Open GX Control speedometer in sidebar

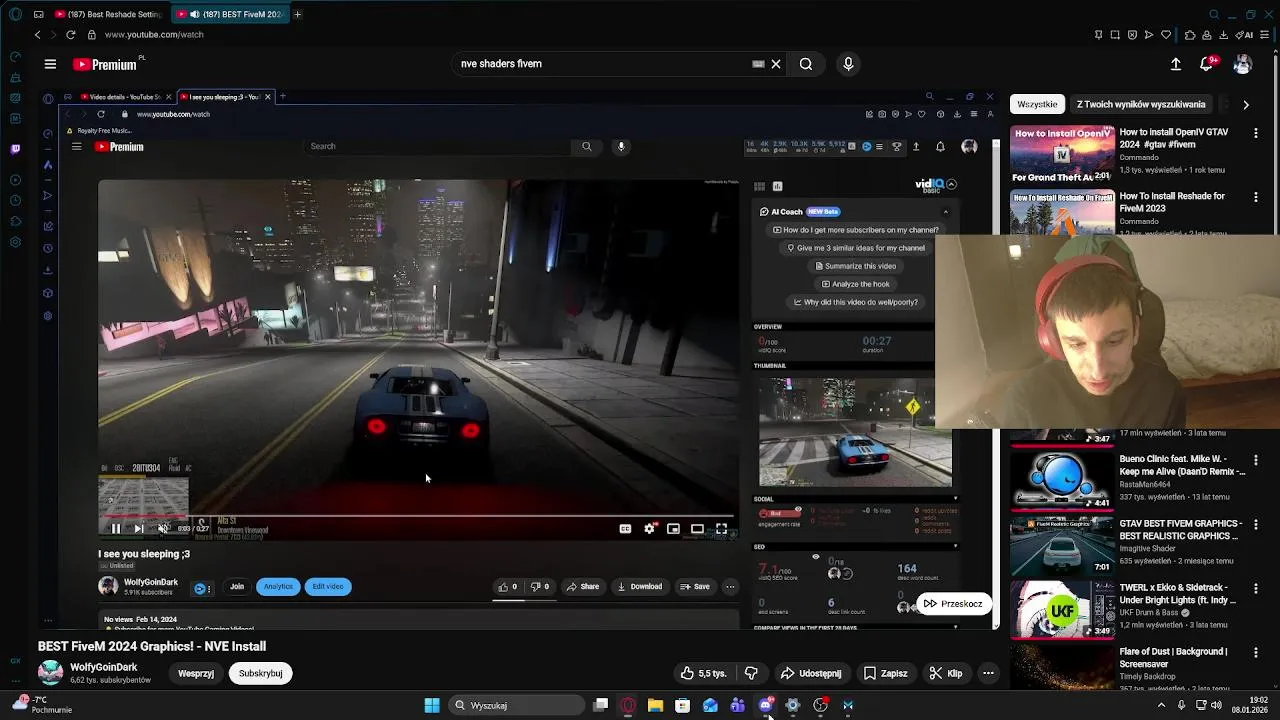tap(15, 57)
